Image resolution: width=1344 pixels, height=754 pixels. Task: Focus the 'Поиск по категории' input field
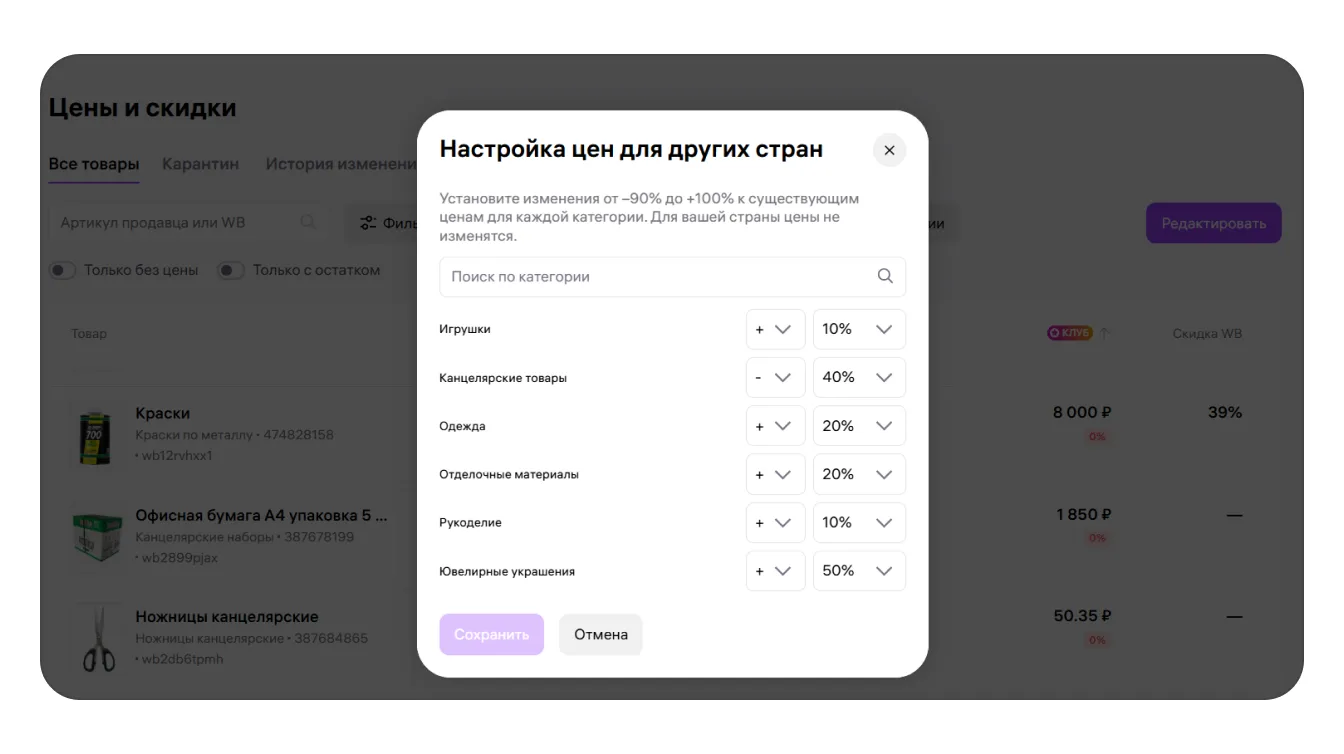point(660,277)
